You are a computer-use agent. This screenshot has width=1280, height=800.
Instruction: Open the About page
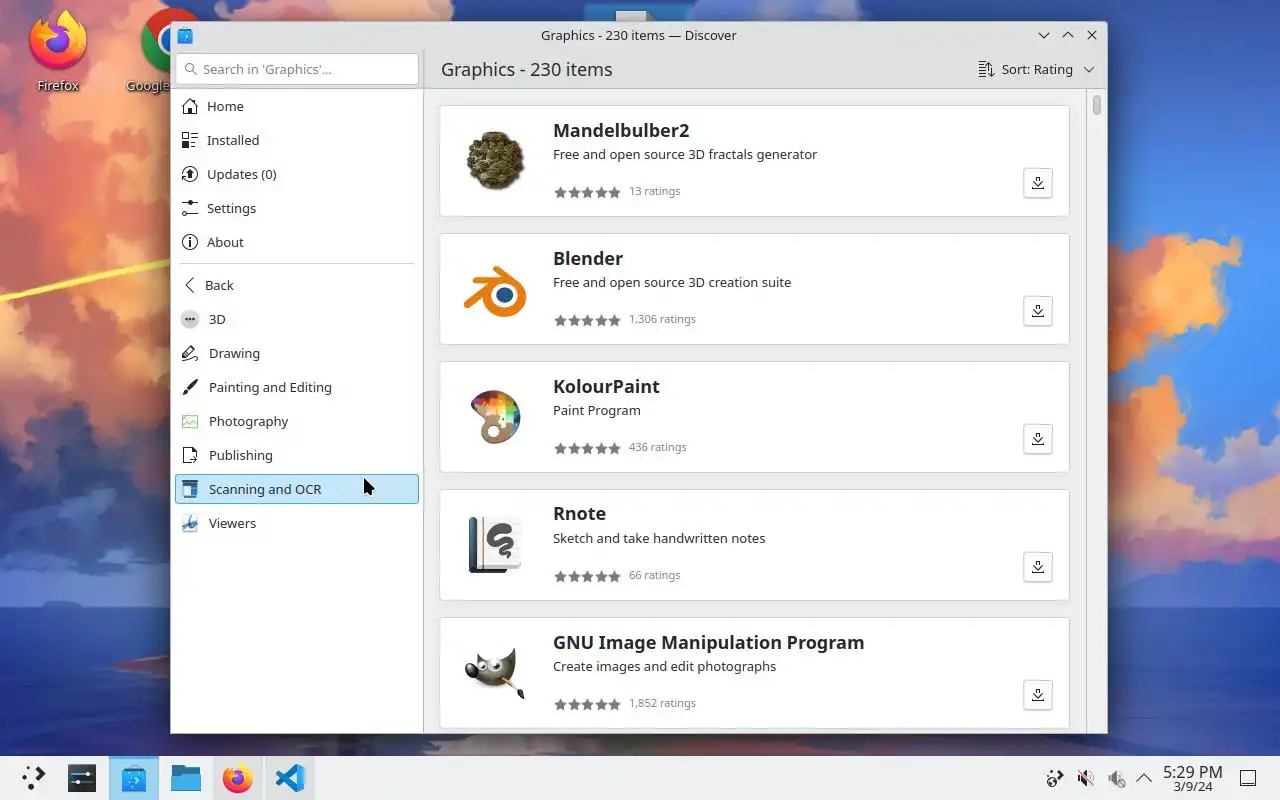(297, 242)
